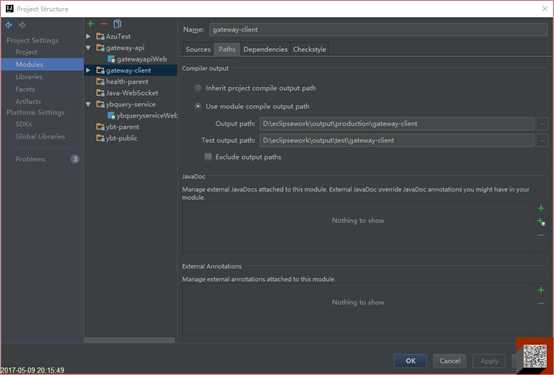Add JavaDoc URL with globe-plus icon

pos(541,222)
